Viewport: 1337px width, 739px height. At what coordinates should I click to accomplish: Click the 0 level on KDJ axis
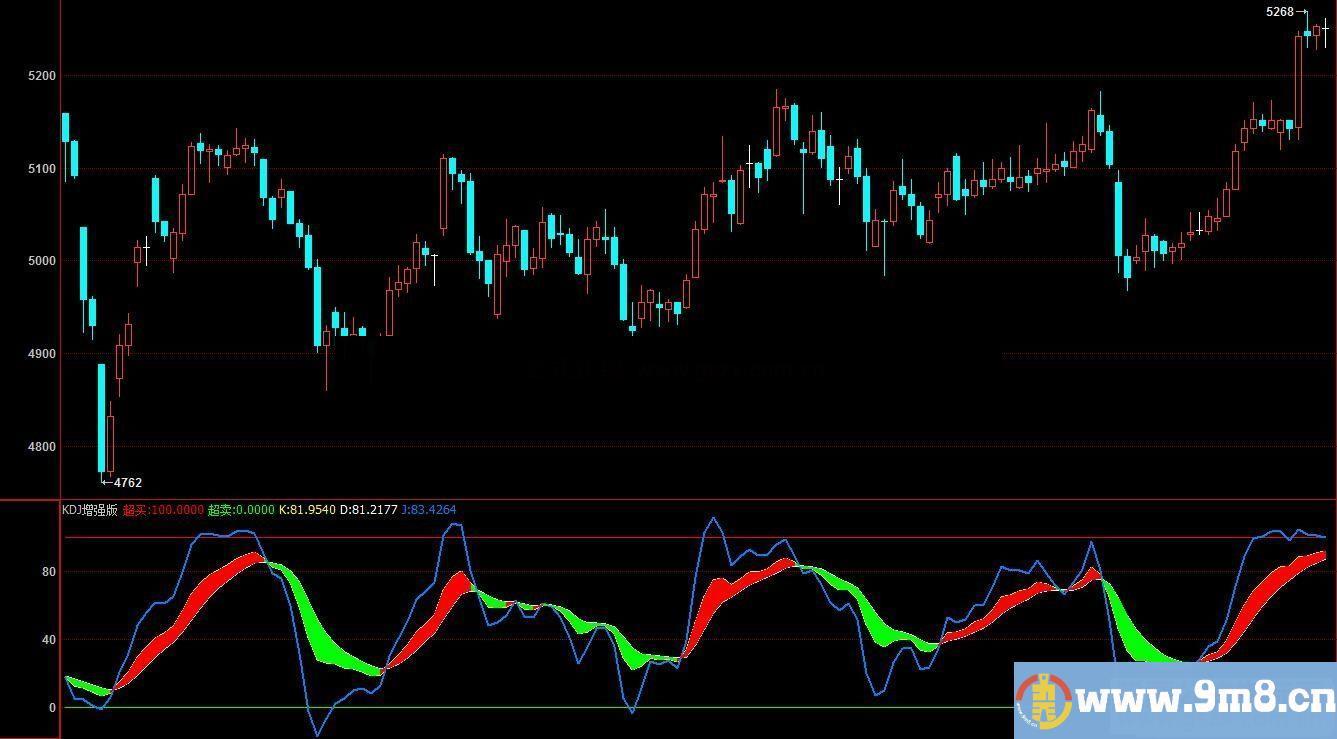coord(52,708)
